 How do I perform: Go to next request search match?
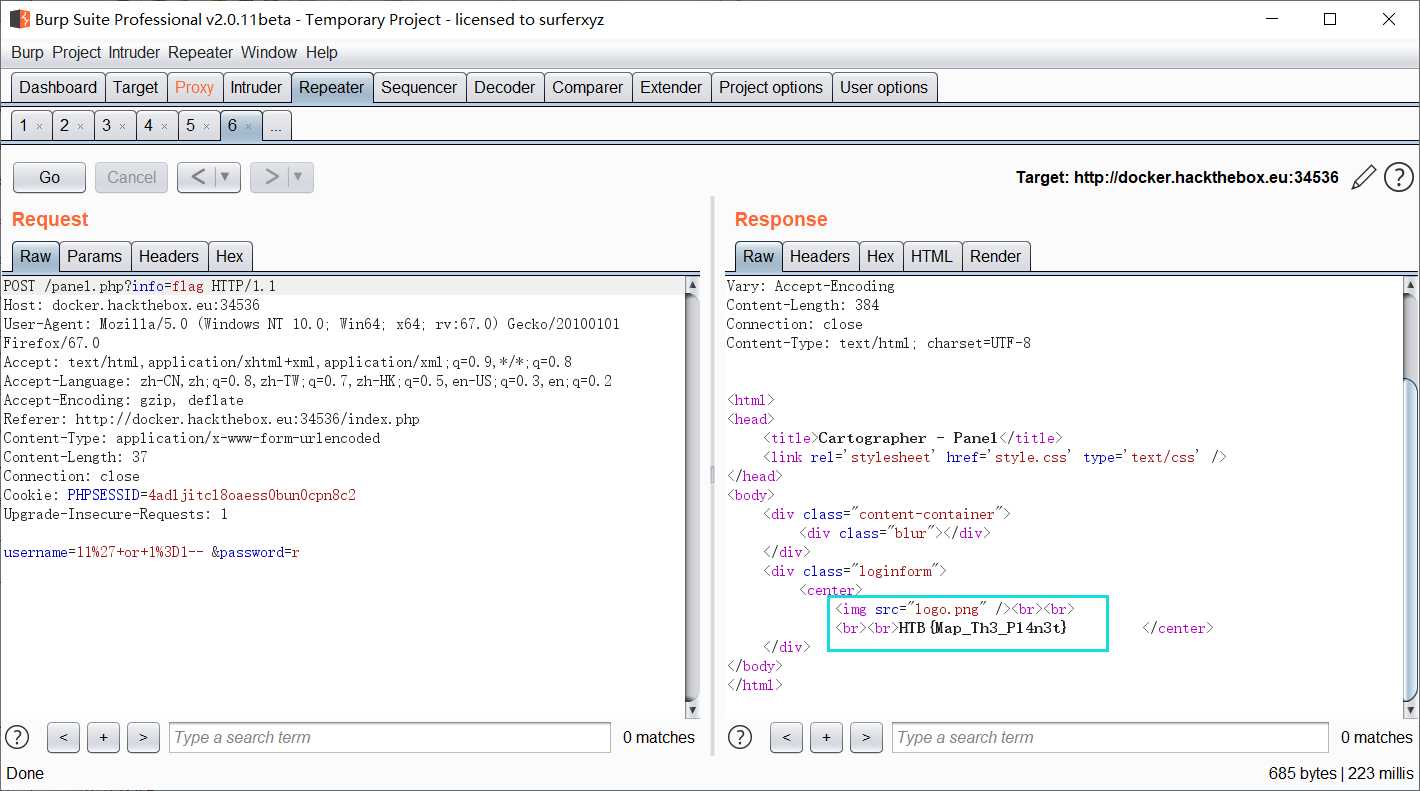point(143,737)
